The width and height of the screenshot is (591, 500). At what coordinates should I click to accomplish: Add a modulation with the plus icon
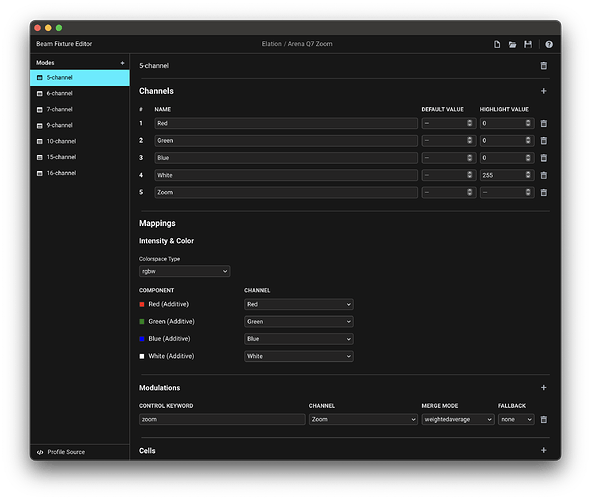pyautogui.click(x=544, y=387)
